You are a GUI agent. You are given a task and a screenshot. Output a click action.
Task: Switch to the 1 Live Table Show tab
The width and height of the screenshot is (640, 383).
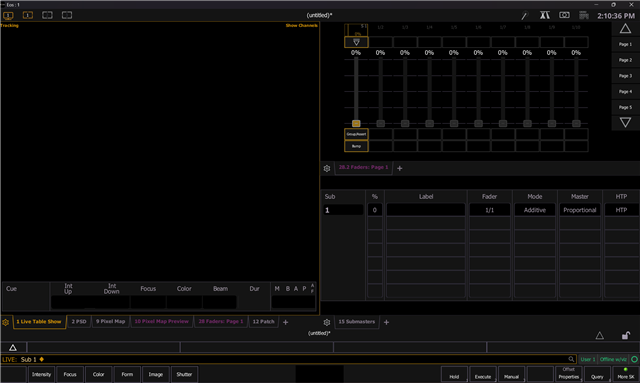coord(39,322)
